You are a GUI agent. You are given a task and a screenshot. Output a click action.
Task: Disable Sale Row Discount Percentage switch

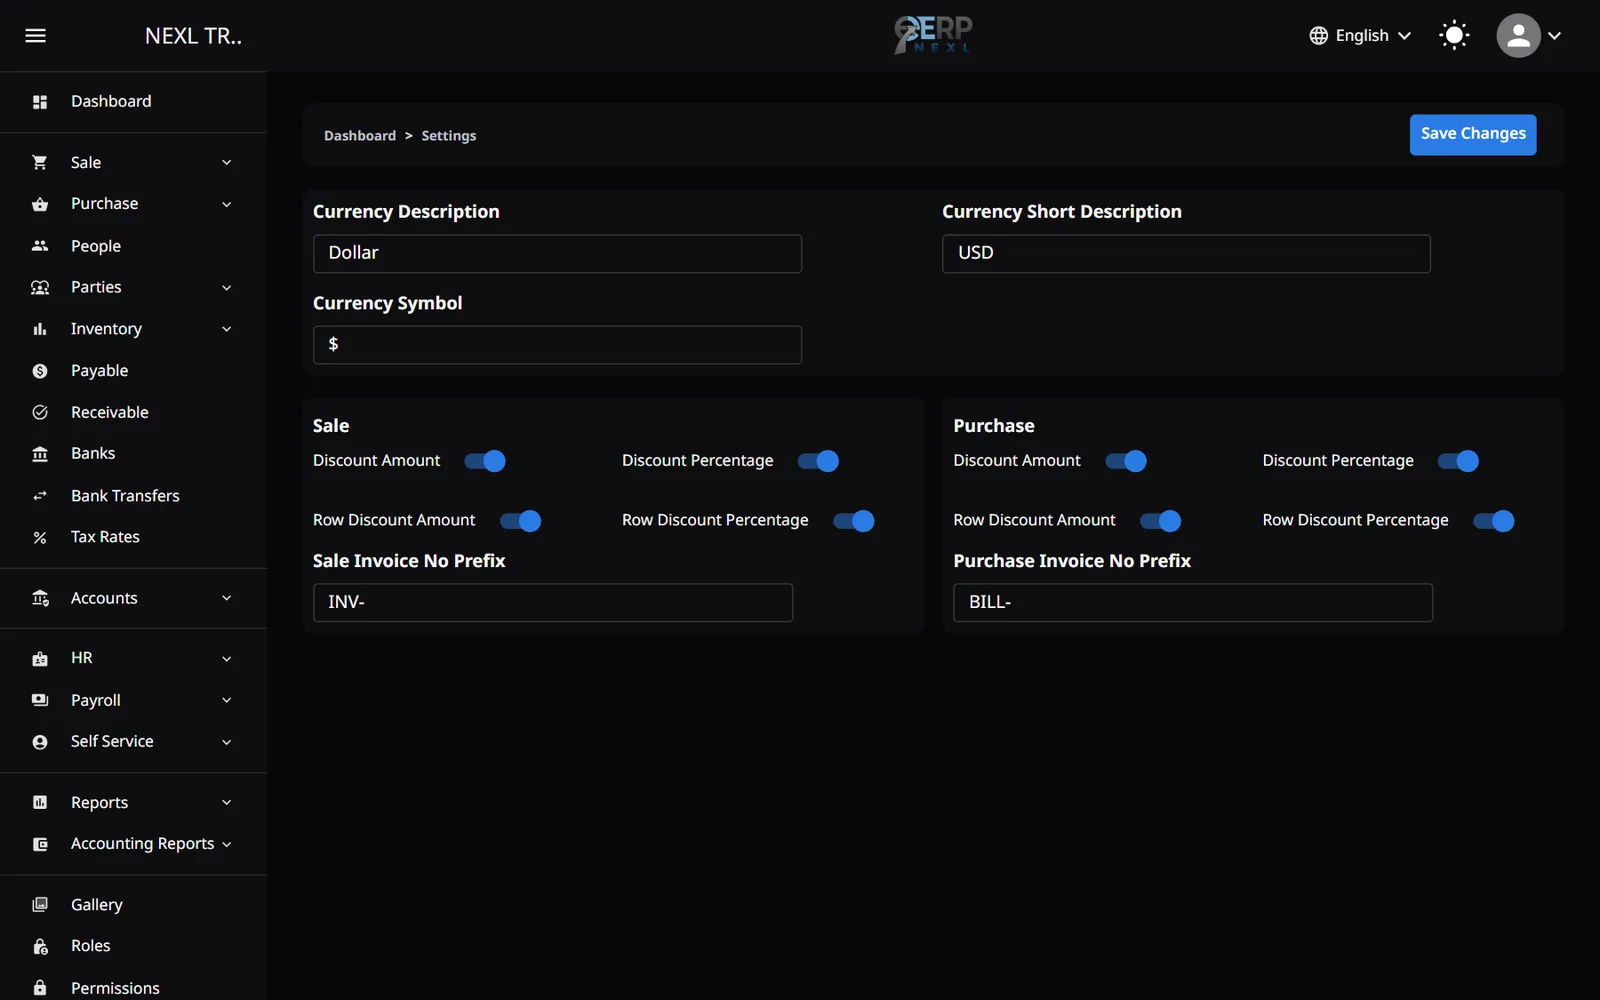coord(854,521)
